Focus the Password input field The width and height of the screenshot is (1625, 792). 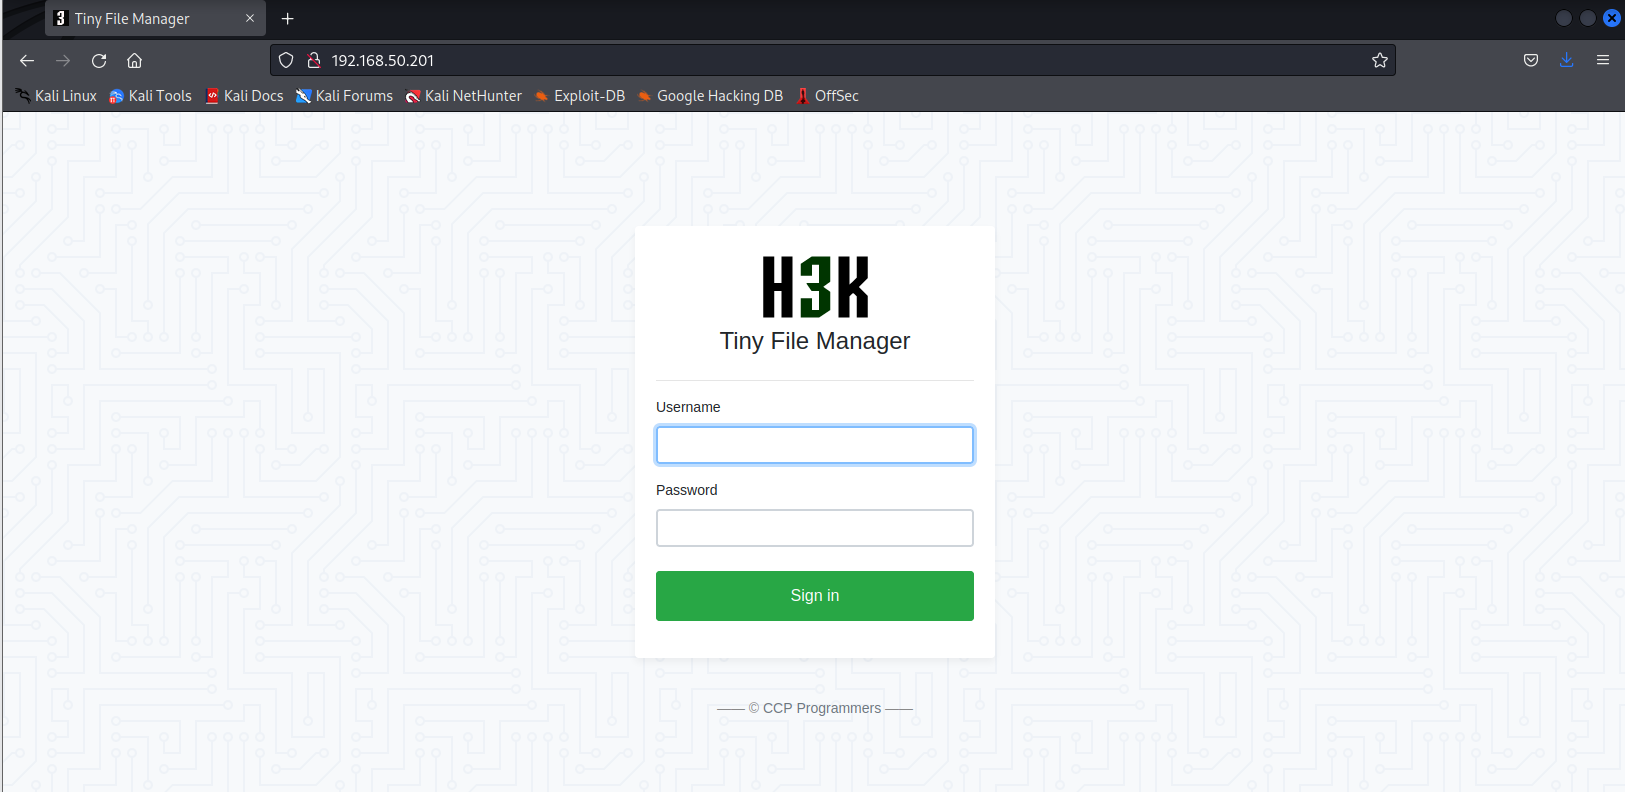click(814, 528)
